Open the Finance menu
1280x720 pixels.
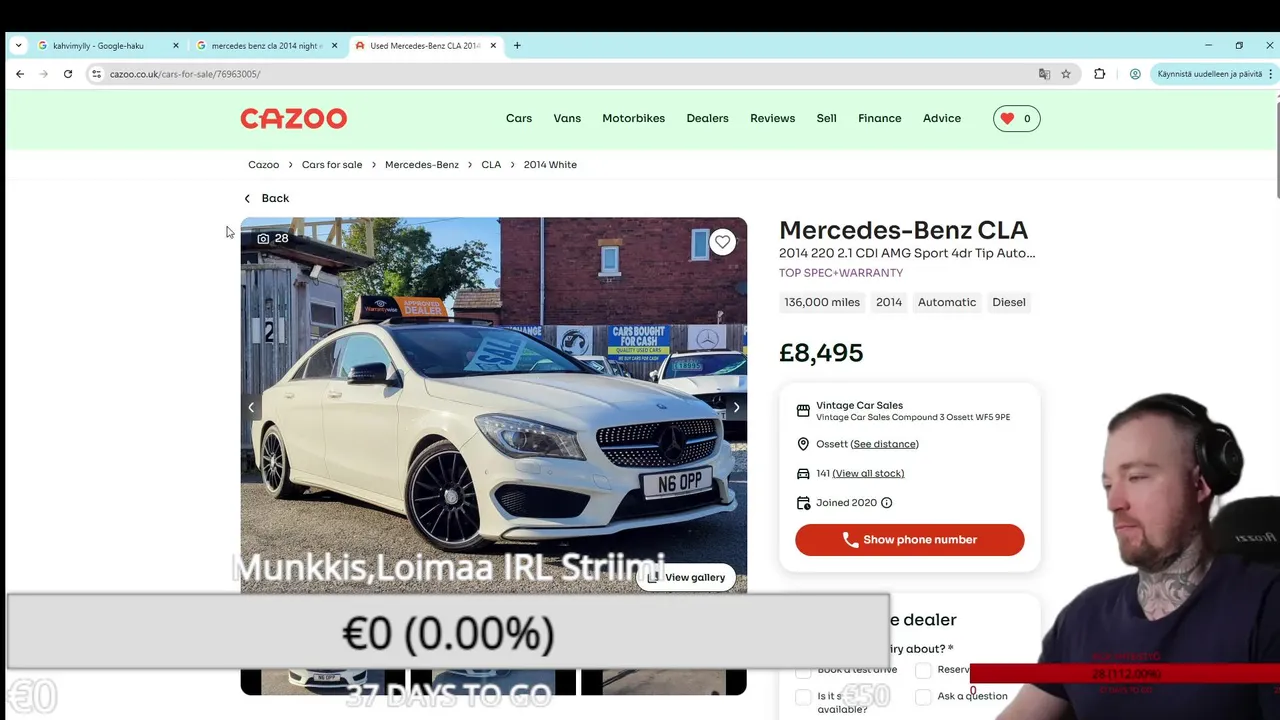tap(880, 118)
